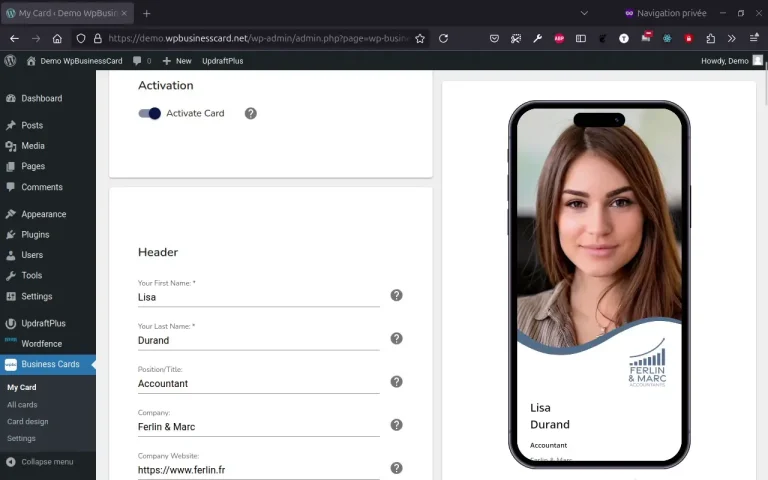Select the My Card browser tab

[x=68, y=13]
